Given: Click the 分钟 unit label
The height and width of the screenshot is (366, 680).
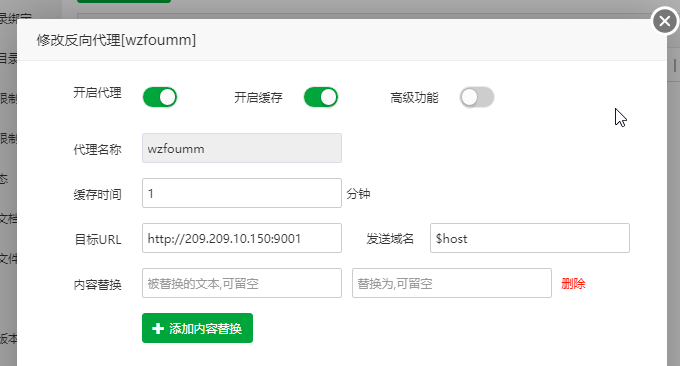Looking at the screenshot, I should (358, 193).
